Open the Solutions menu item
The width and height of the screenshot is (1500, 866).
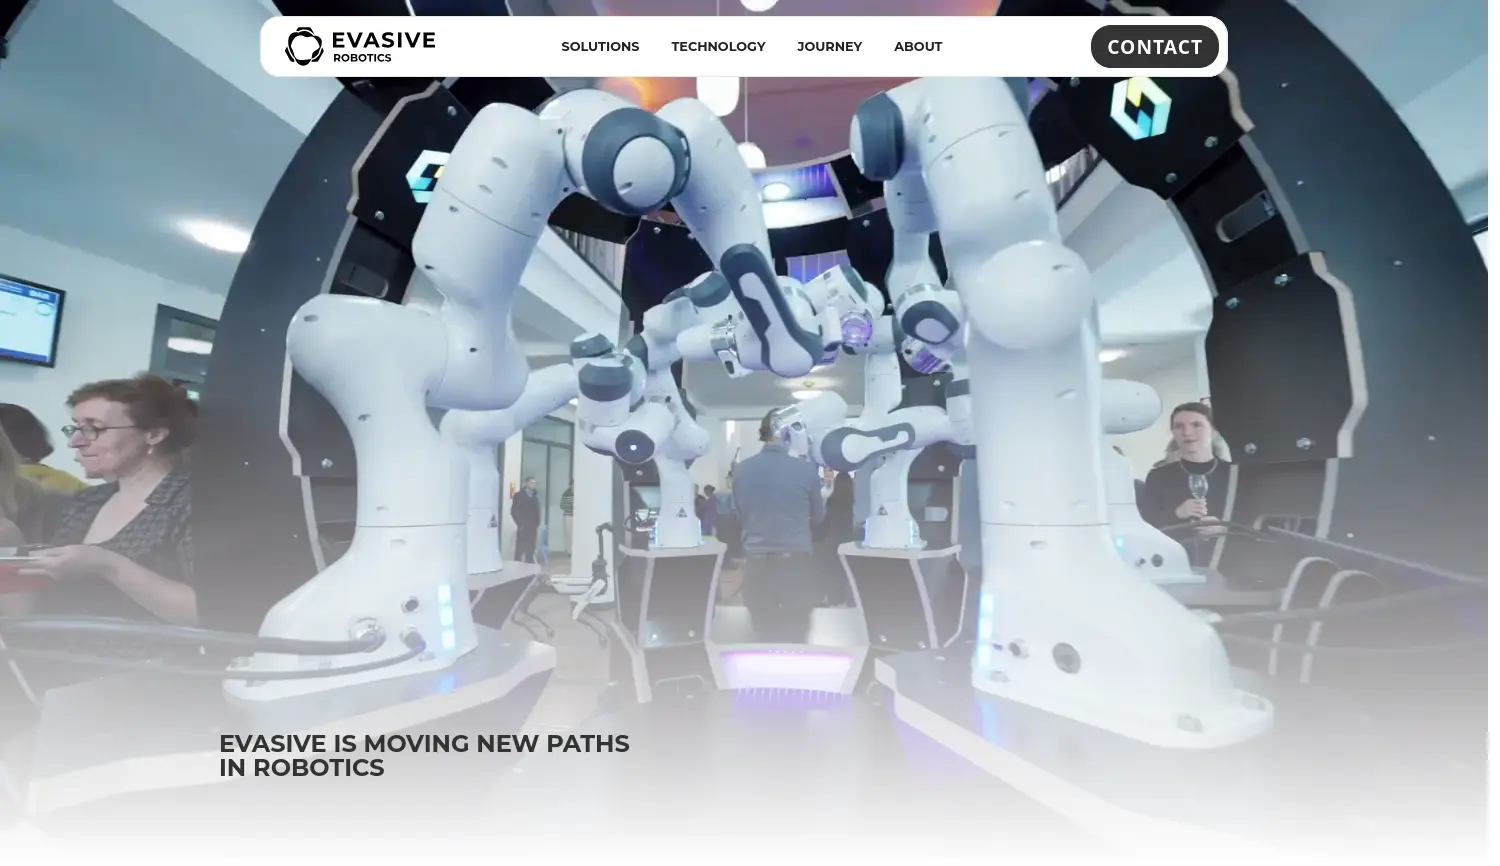[x=600, y=47]
